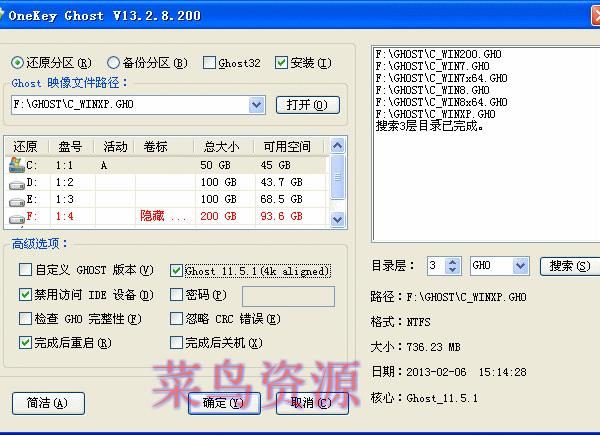Open the Ghost image file path dropdown

[256, 104]
